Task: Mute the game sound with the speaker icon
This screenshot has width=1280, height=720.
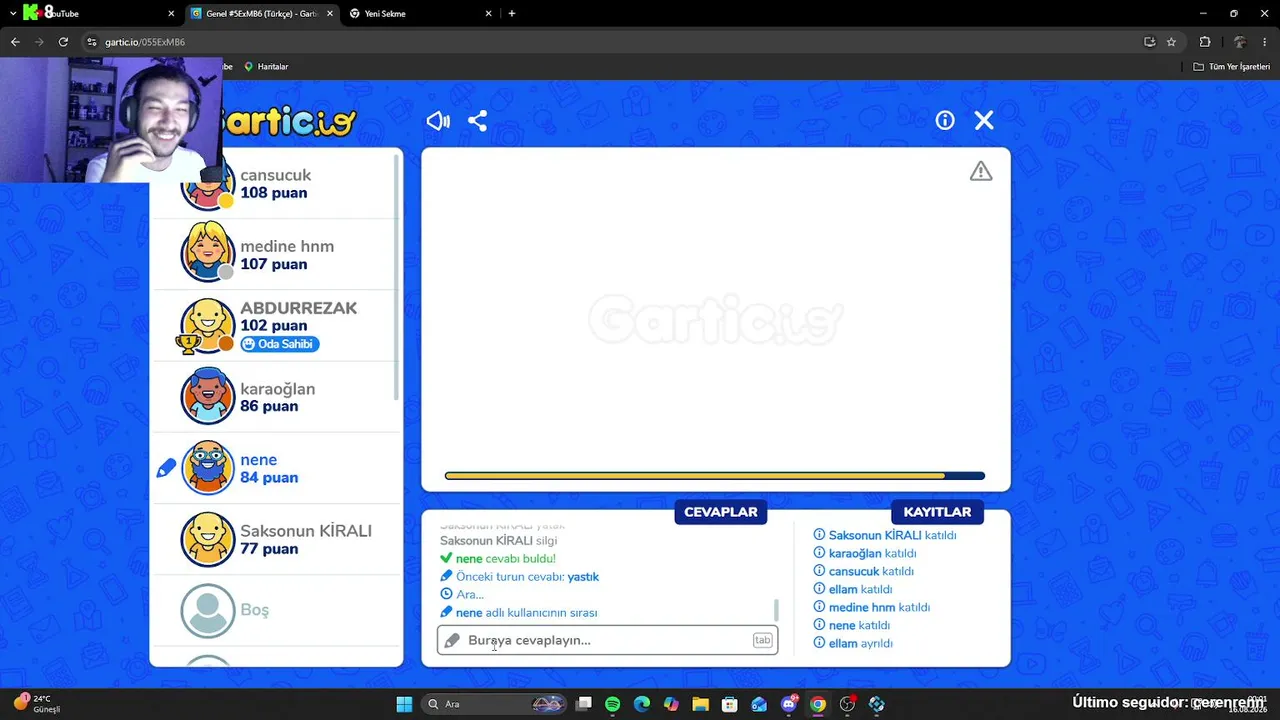Action: tap(438, 121)
